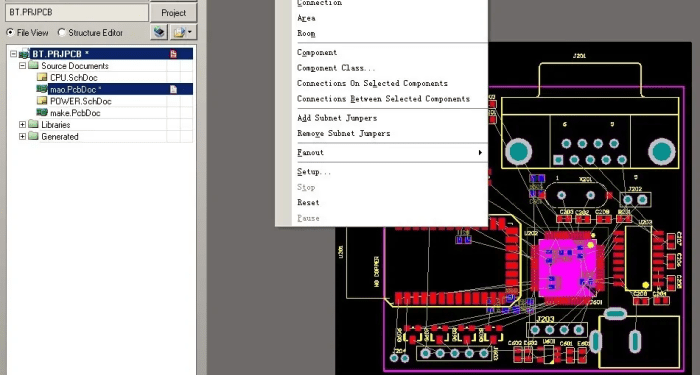
Task: Click the J203 header label on PCB
Action: coord(545,319)
